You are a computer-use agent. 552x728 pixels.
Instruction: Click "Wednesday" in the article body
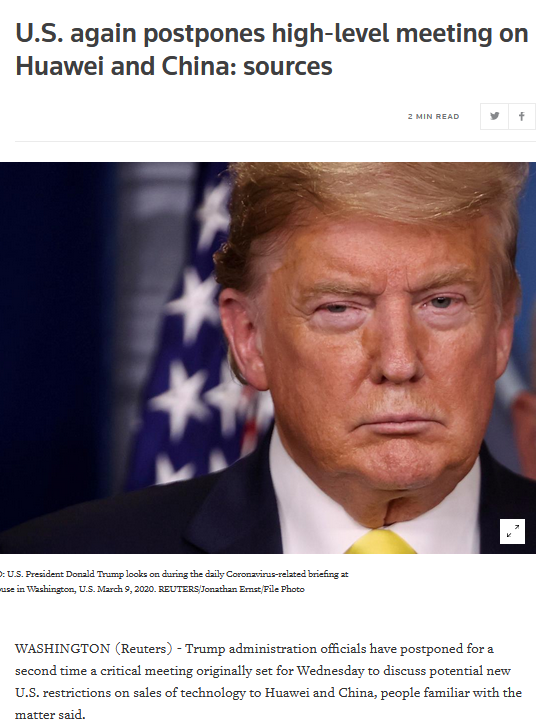click(330, 670)
